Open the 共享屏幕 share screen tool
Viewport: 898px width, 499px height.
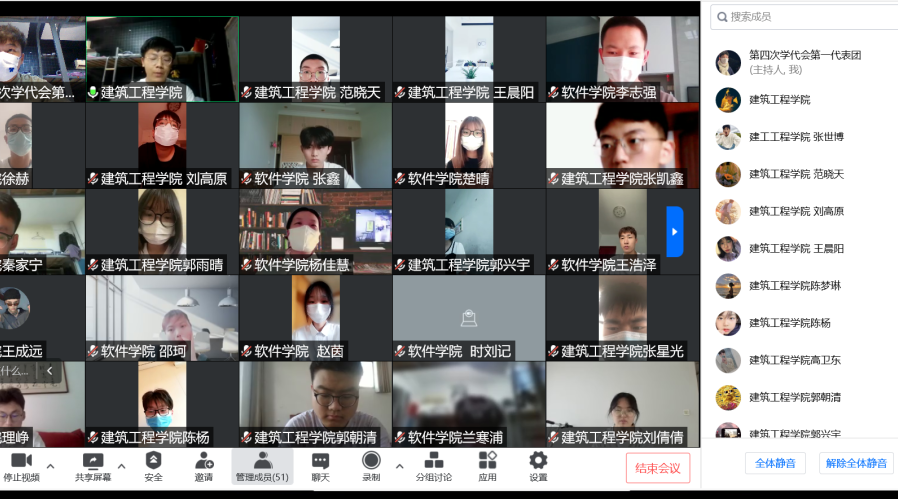coord(93,461)
